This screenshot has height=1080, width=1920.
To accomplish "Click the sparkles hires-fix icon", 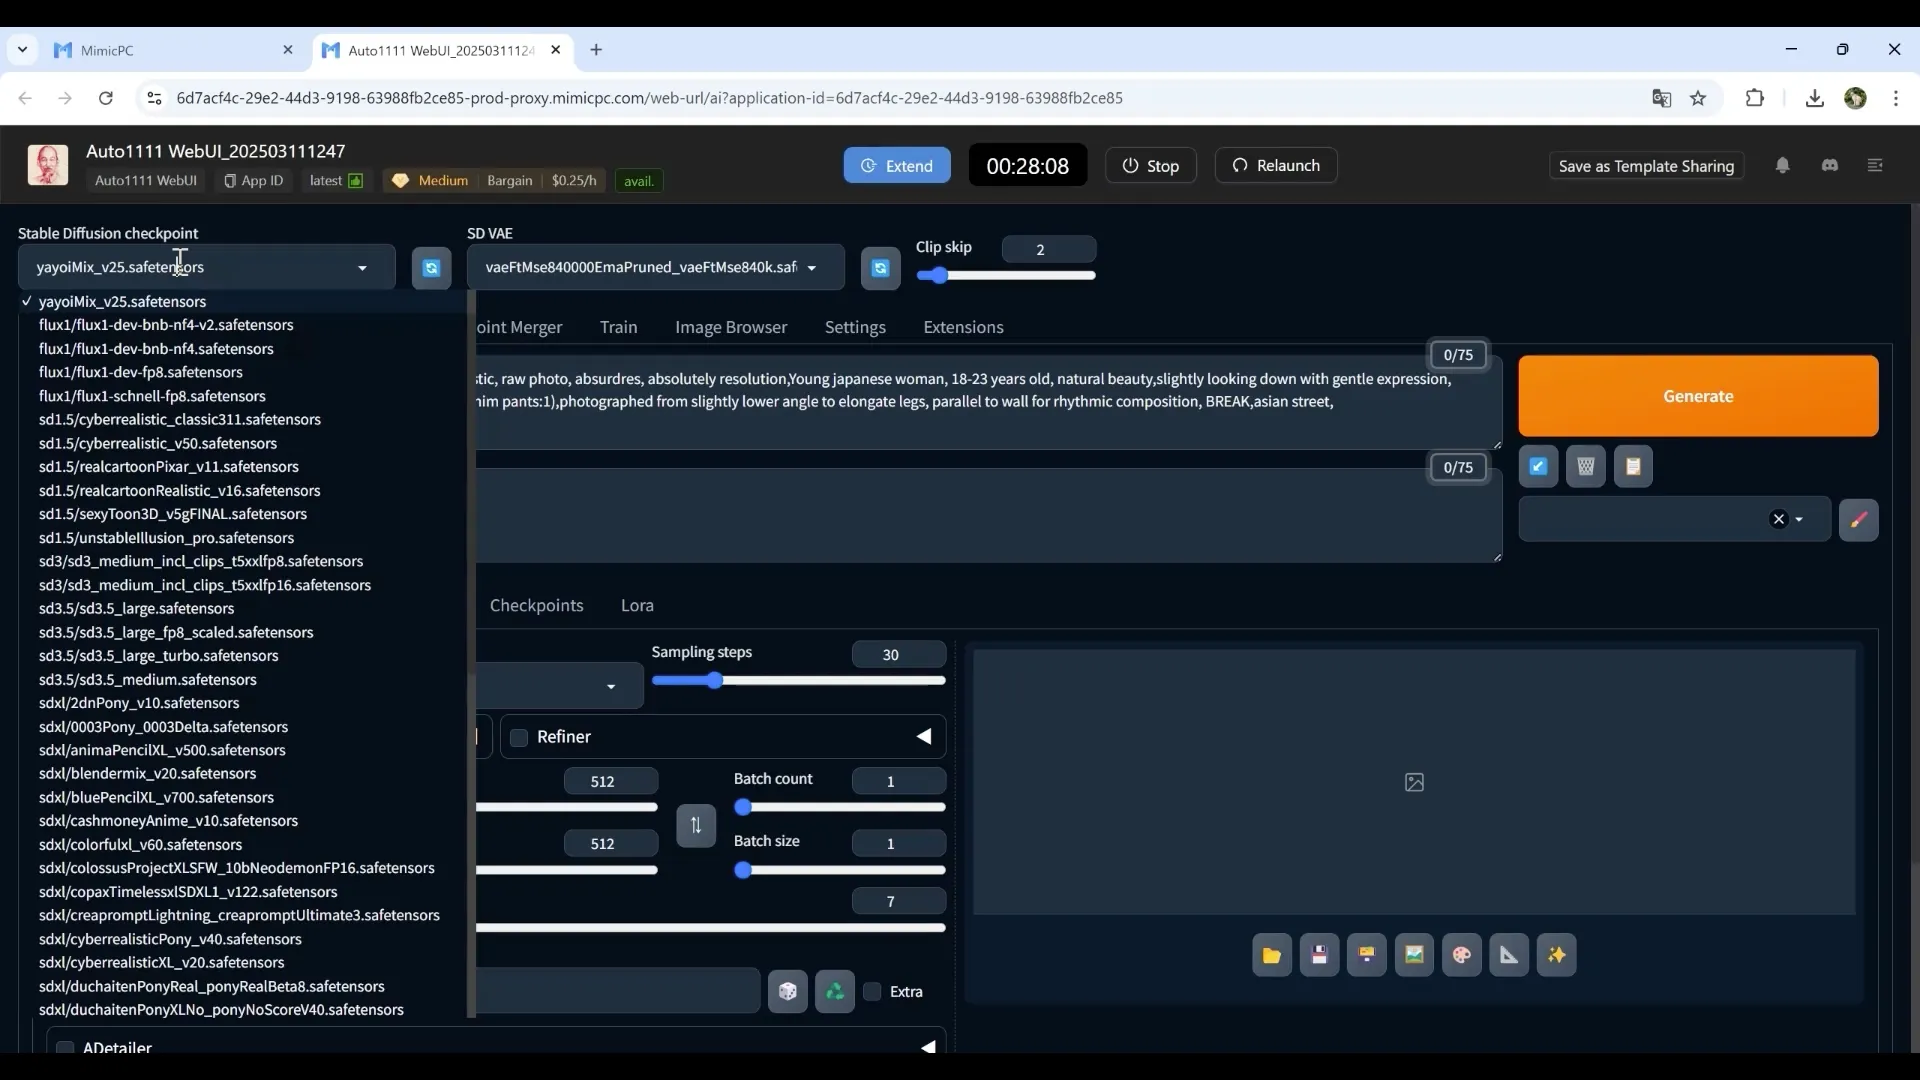I will coord(1556,955).
